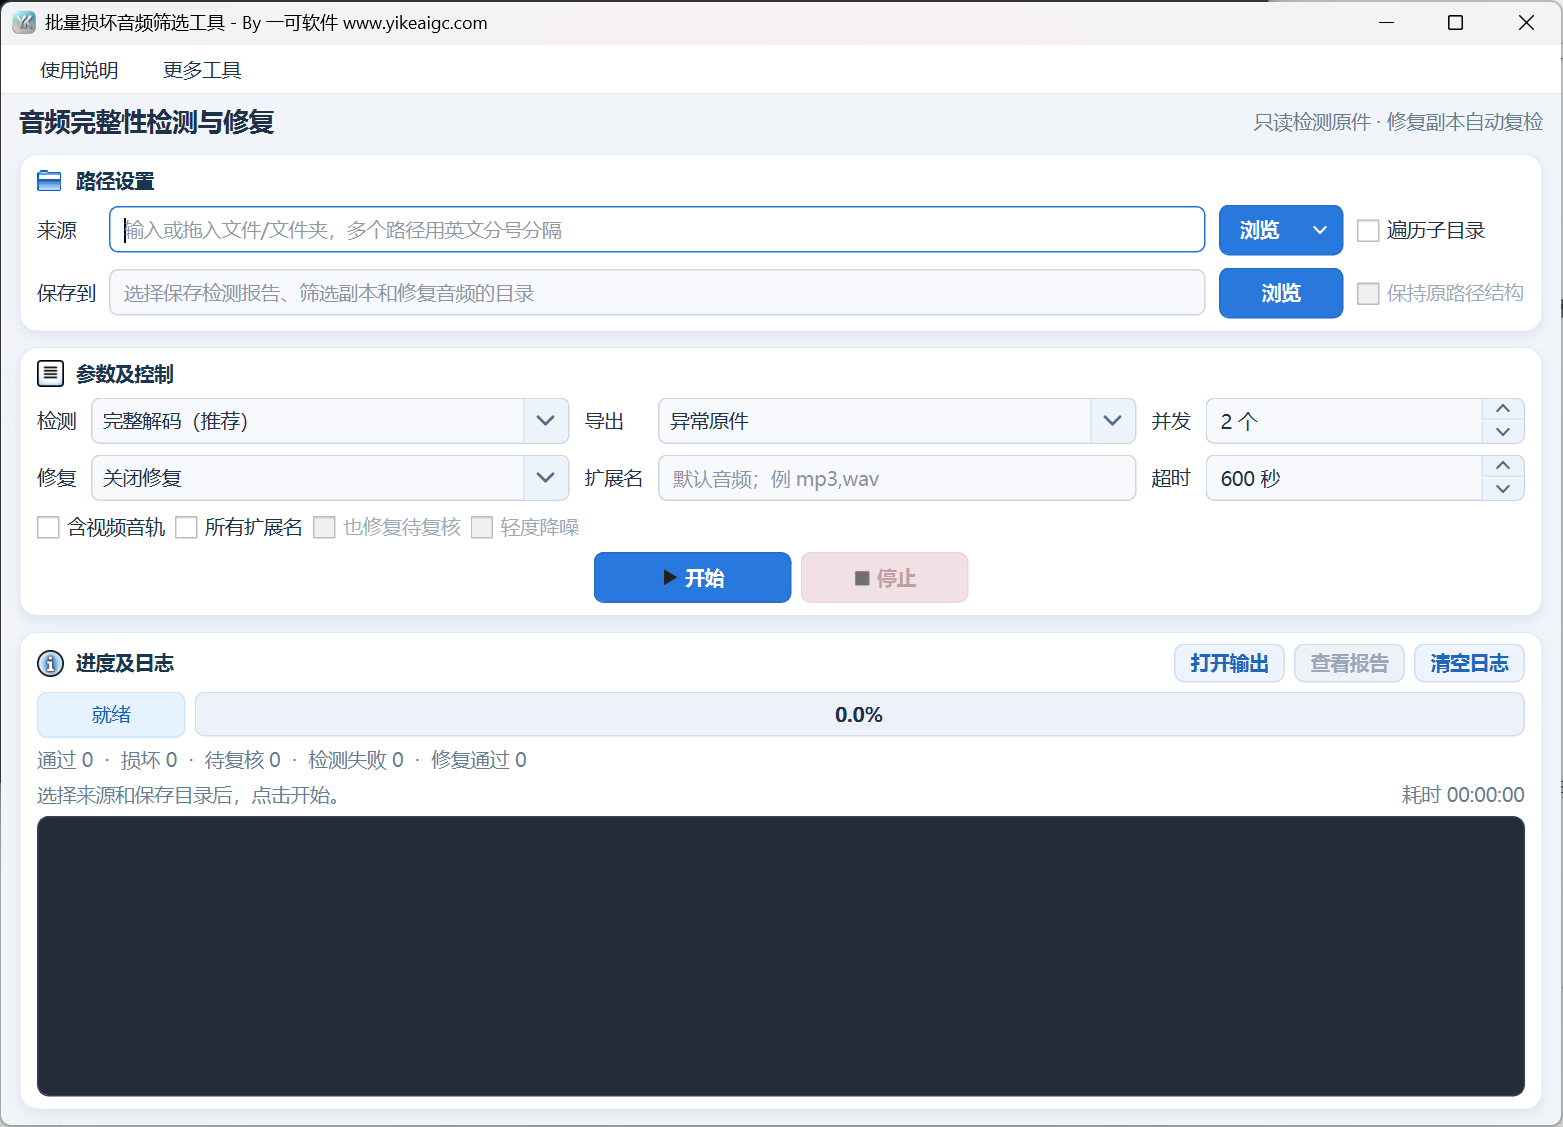Open the 导出 dropdown 异常原件
Screen dimensions: 1563x1127
click(897, 421)
